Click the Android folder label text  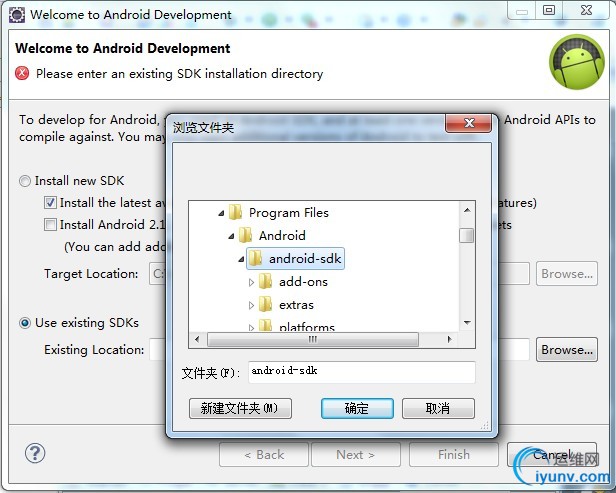point(282,236)
